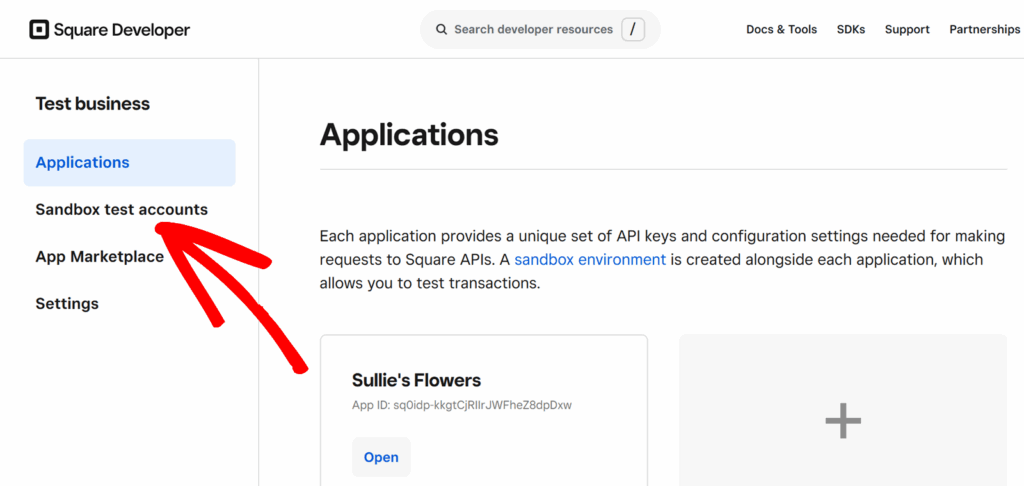This screenshot has width=1024, height=486.
Task: Click the slash shortcut key badge
Action: coord(632,30)
